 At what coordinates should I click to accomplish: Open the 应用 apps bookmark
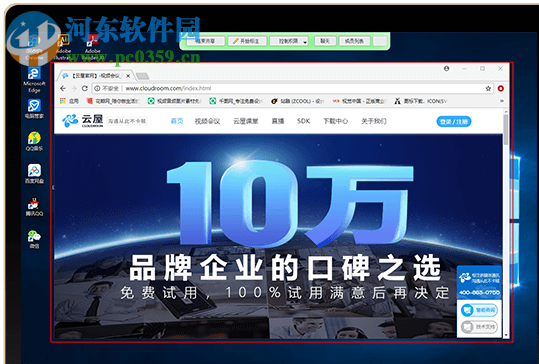click(70, 101)
